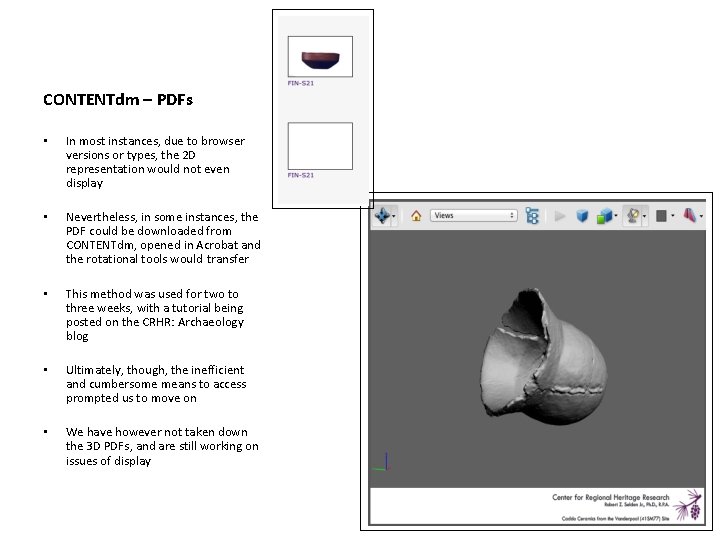Select the 3D Rotate navigation tool
This screenshot has width=720, height=540.
(382, 215)
